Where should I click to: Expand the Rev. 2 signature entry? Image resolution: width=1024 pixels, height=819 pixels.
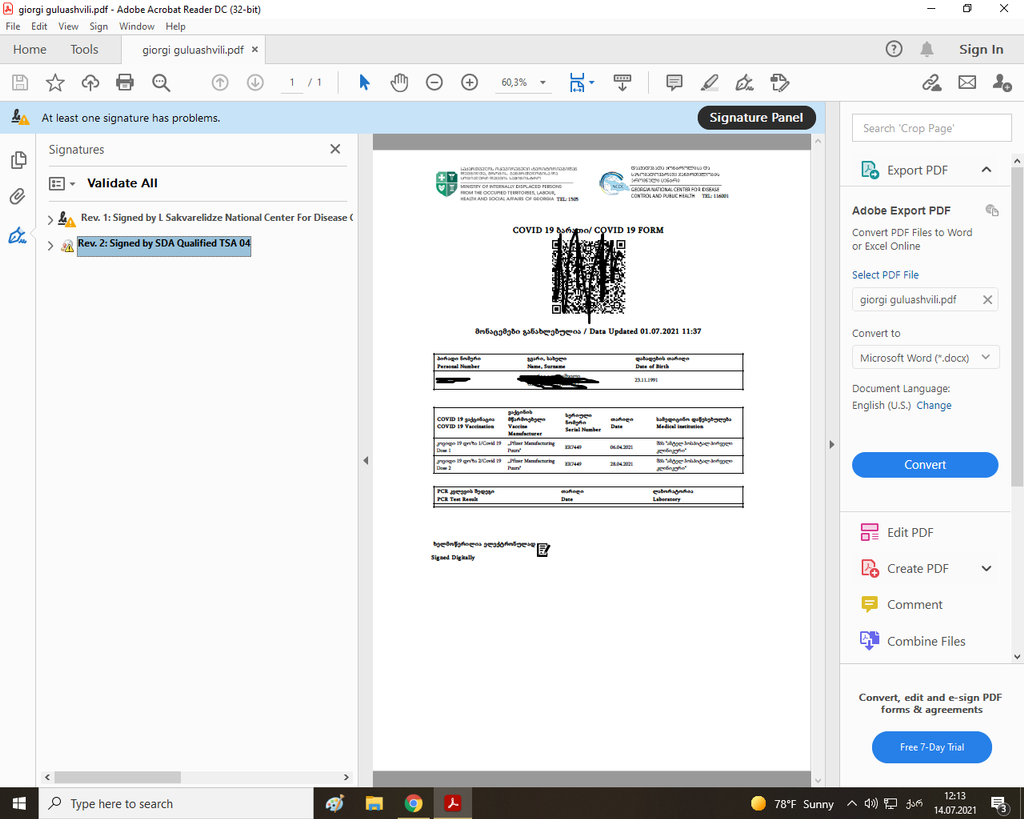pos(50,246)
